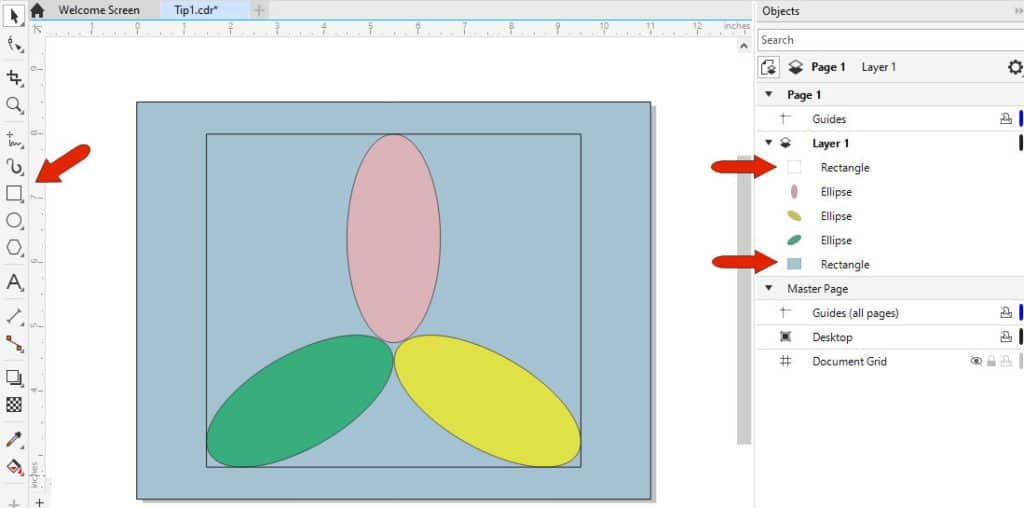Select the Connector tool

[x=14, y=343]
